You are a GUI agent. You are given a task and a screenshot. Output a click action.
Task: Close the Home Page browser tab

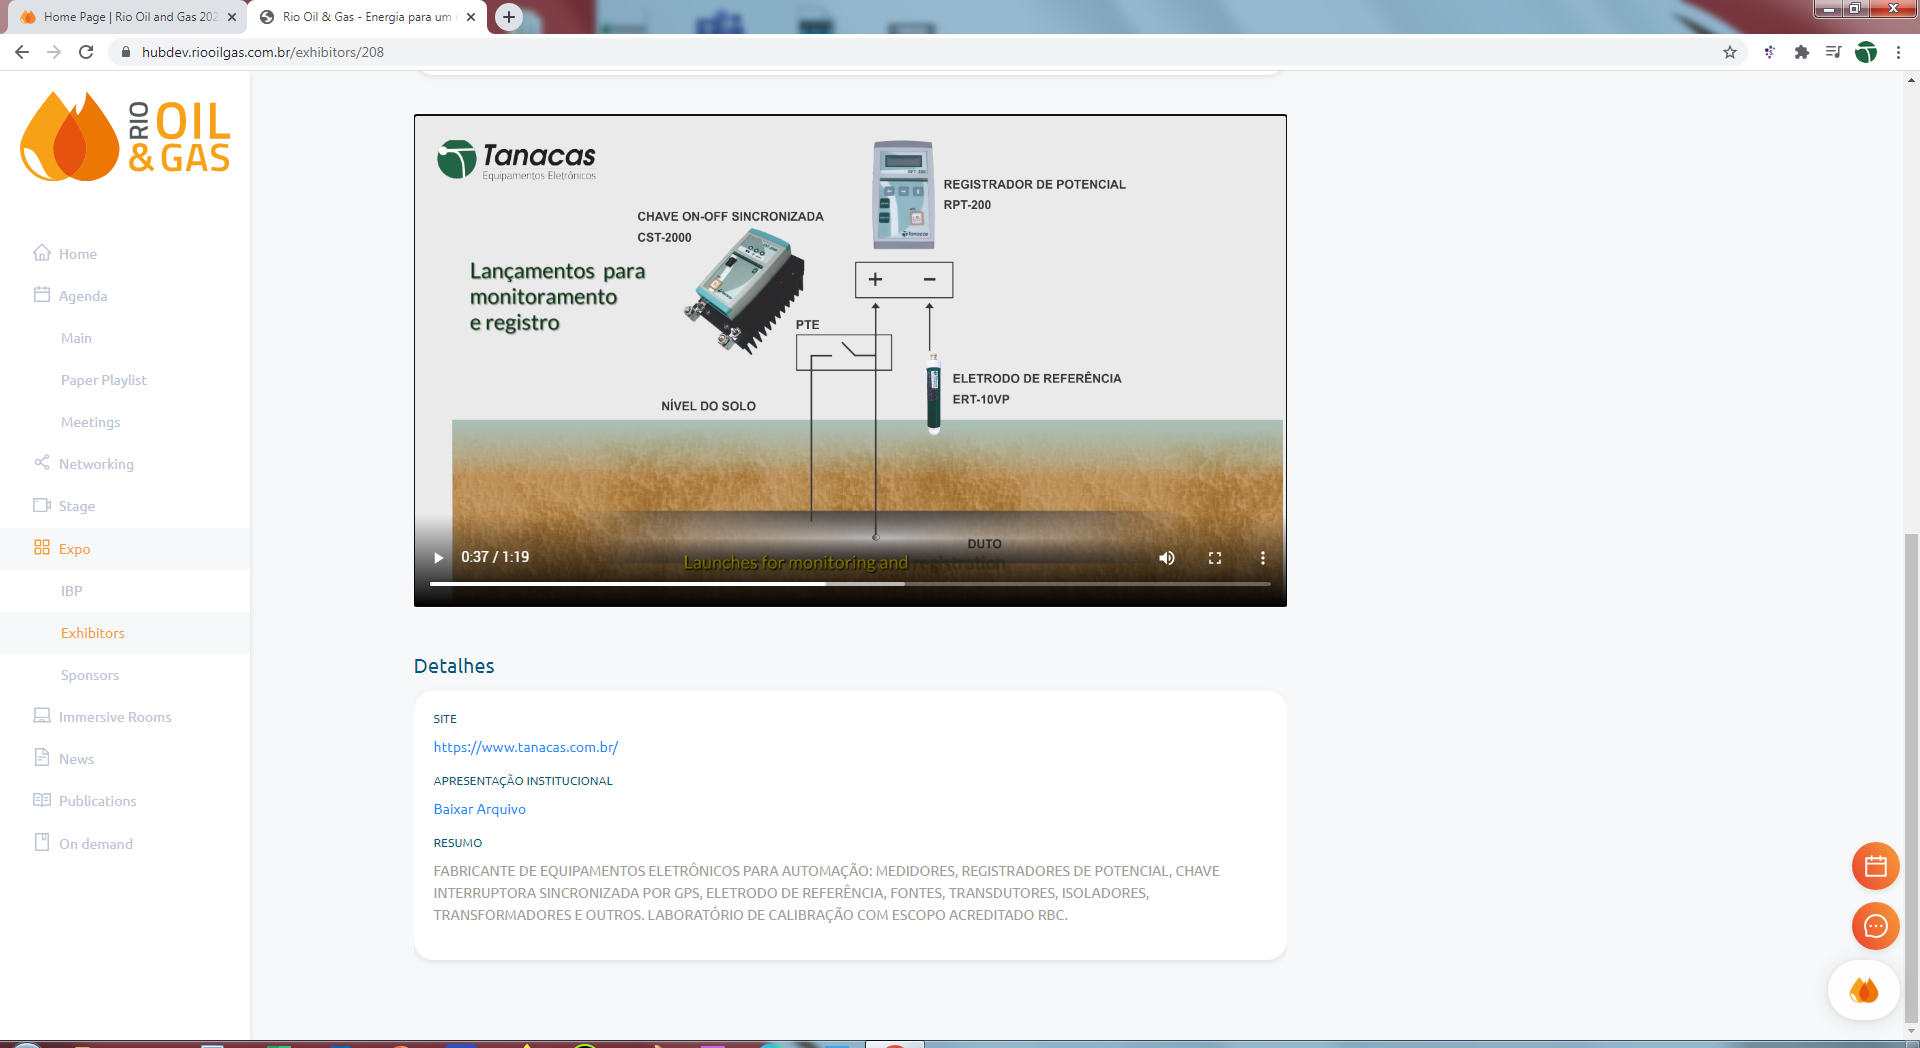pyautogui.click(x=232, y=17)
